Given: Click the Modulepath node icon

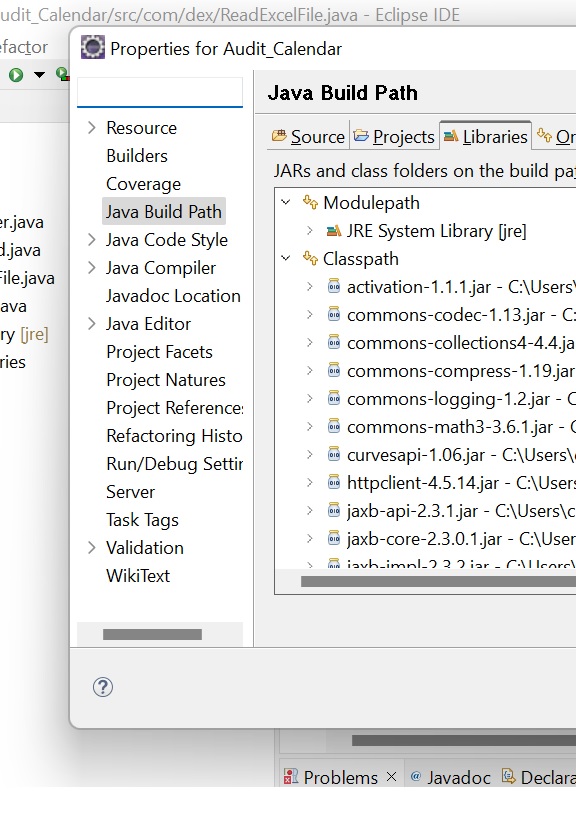Looking at the screenshot, I should tap(310, 202).
